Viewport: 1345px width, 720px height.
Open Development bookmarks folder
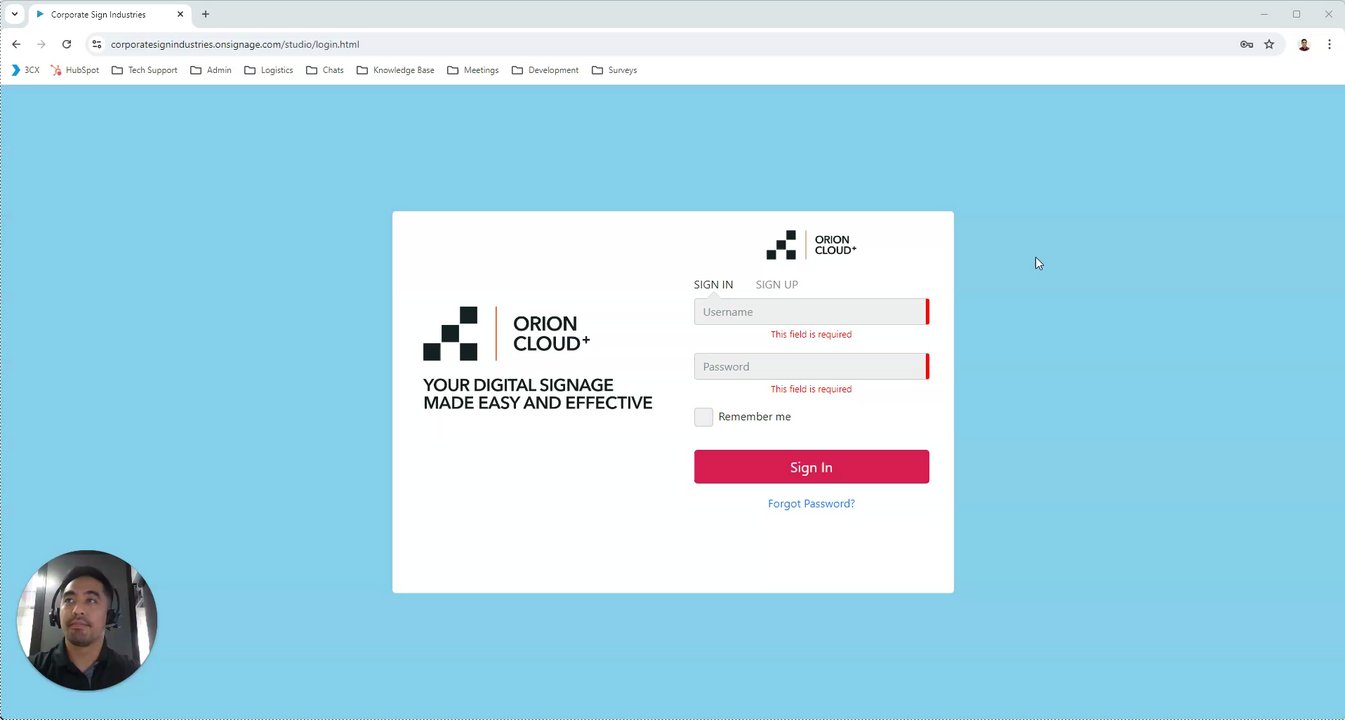coord(545,70)
